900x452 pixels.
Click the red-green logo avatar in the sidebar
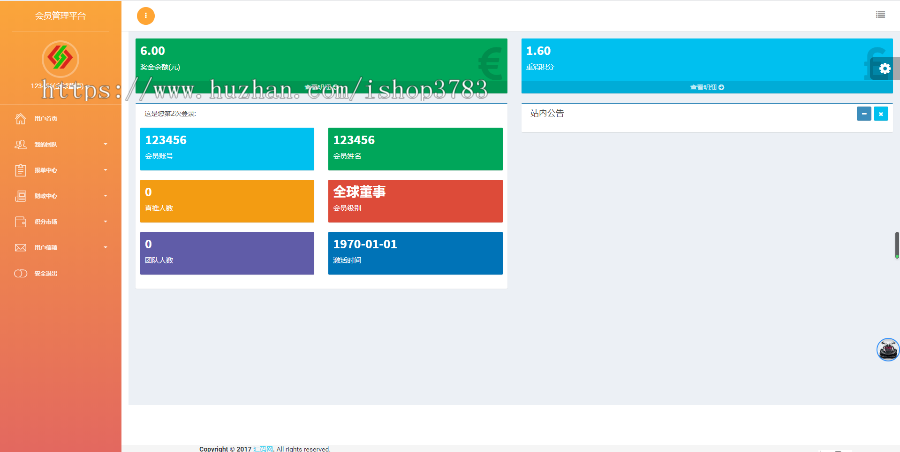click(x=60, y=59)
